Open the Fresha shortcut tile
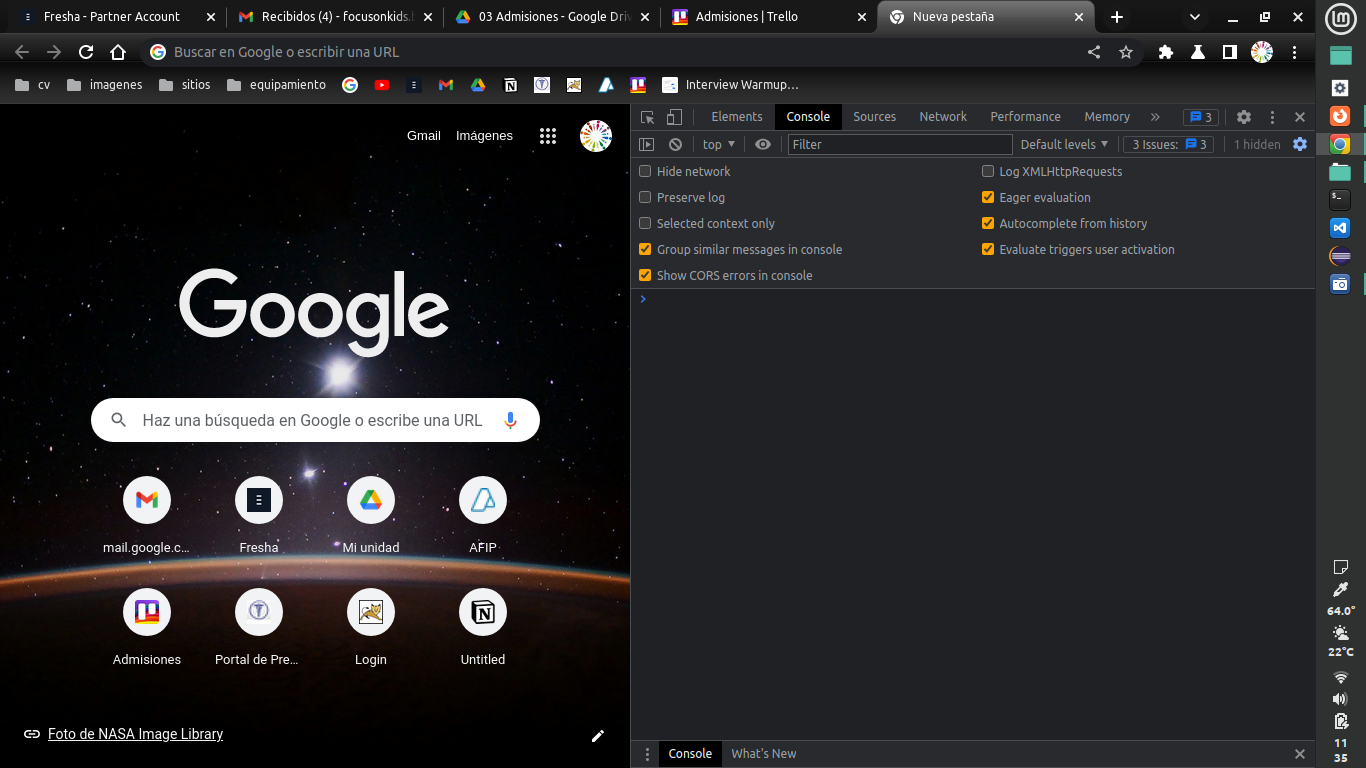The width and height of the screenshot is (1366, 768). (259, 516)
